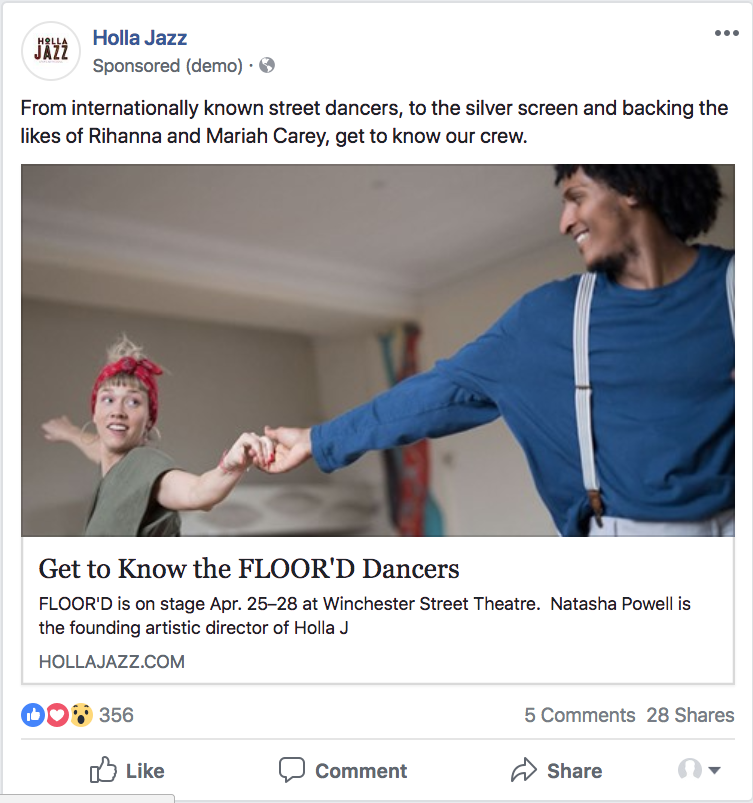The image size is (753, 803).
Task: Click the blue thumbs-up reaction icon
Action: click(32, 715)
